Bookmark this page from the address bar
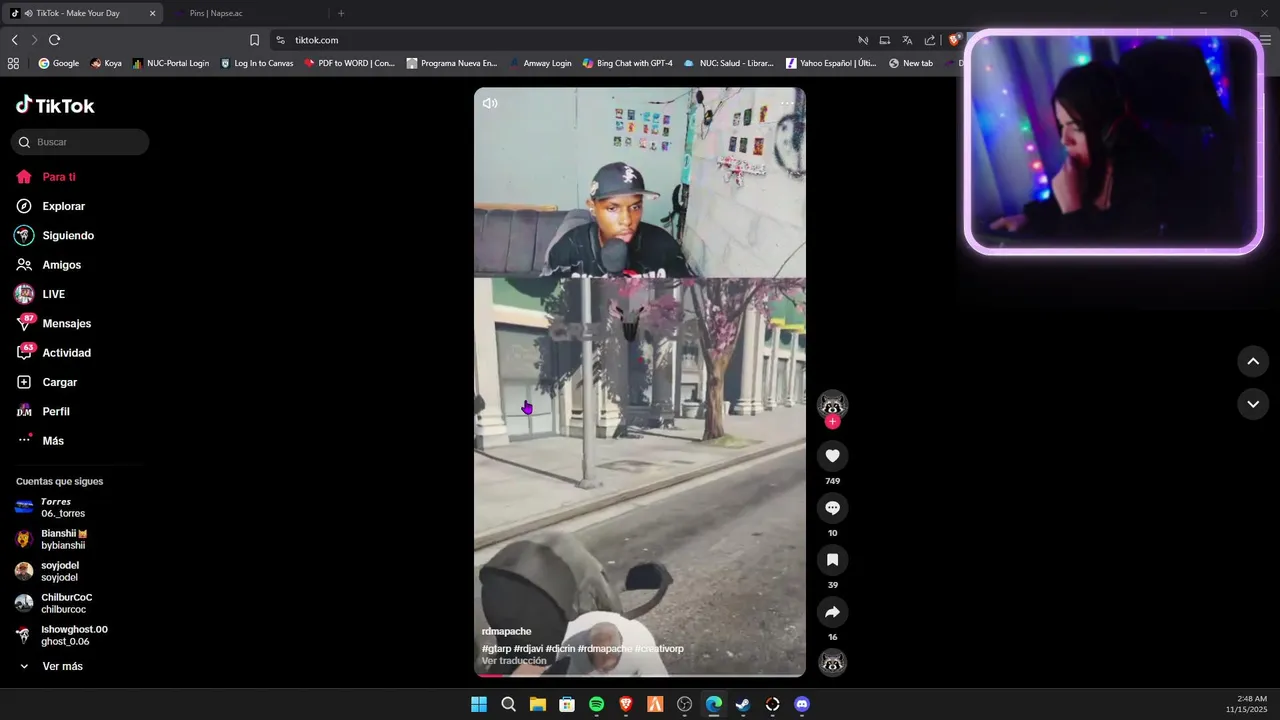 [254, 40]
